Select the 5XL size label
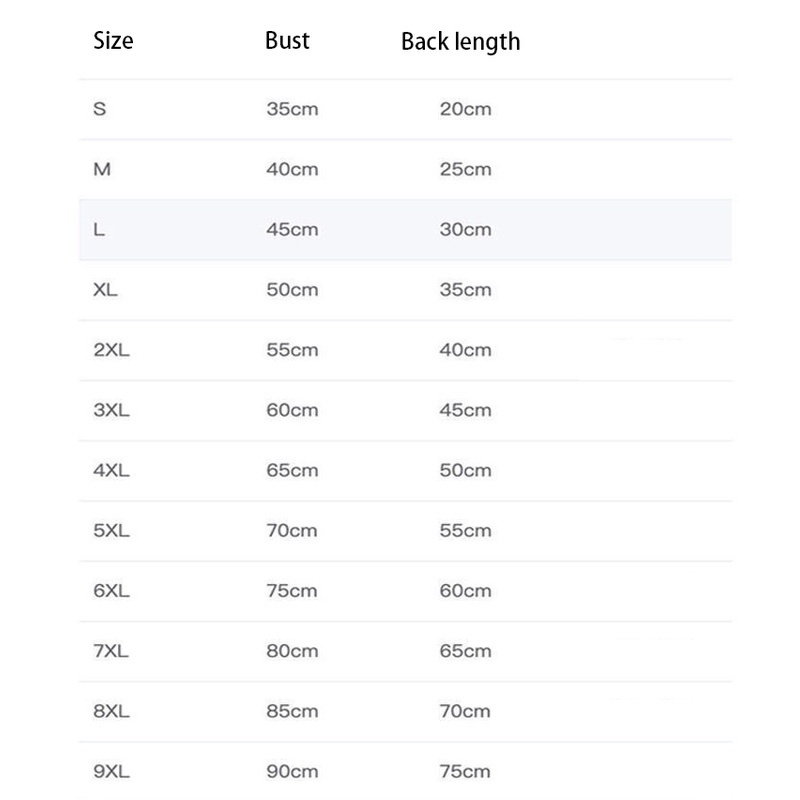800x800 pixels. tap(111, 531)
